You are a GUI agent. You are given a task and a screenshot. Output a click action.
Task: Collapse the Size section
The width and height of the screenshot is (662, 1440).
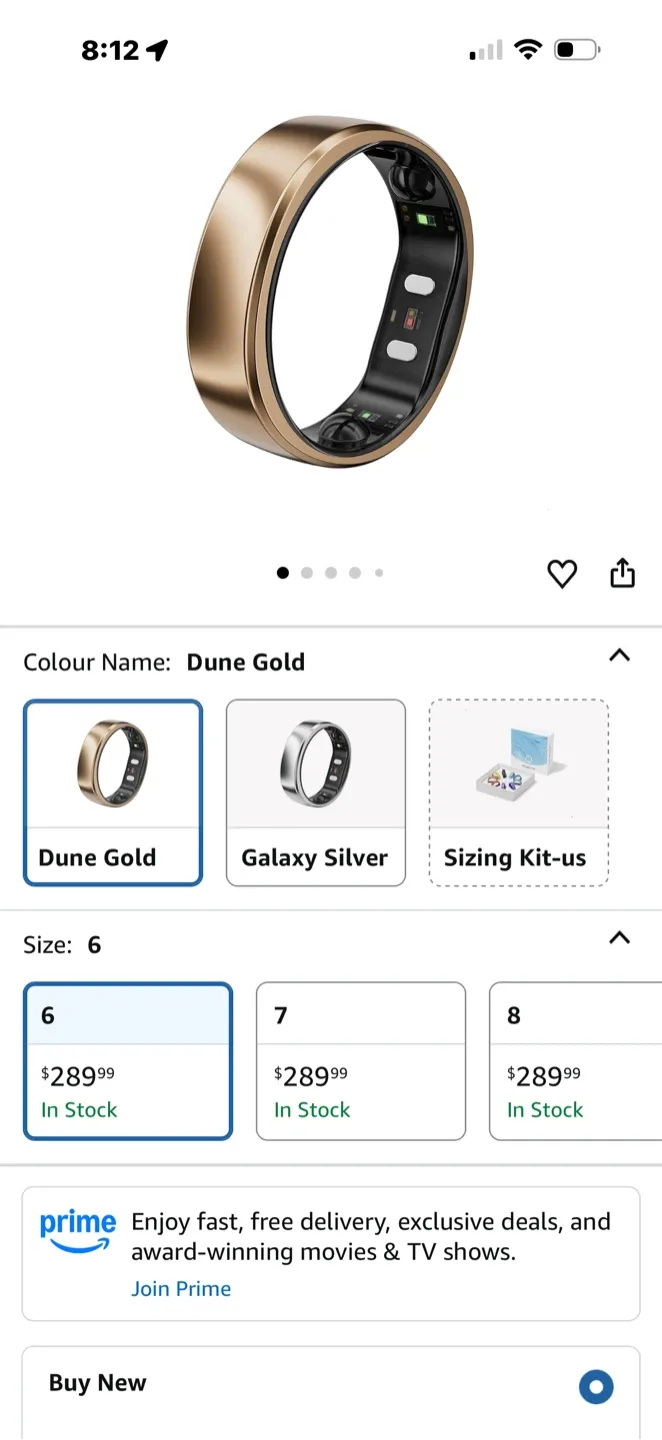point(620,938)
